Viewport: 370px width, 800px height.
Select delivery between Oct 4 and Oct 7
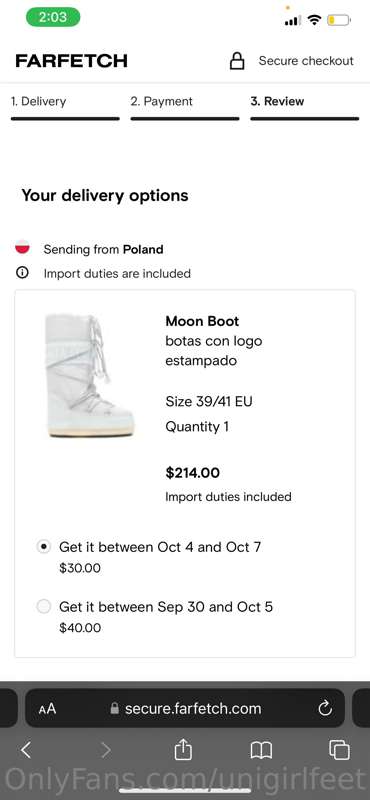click(44, 547)
